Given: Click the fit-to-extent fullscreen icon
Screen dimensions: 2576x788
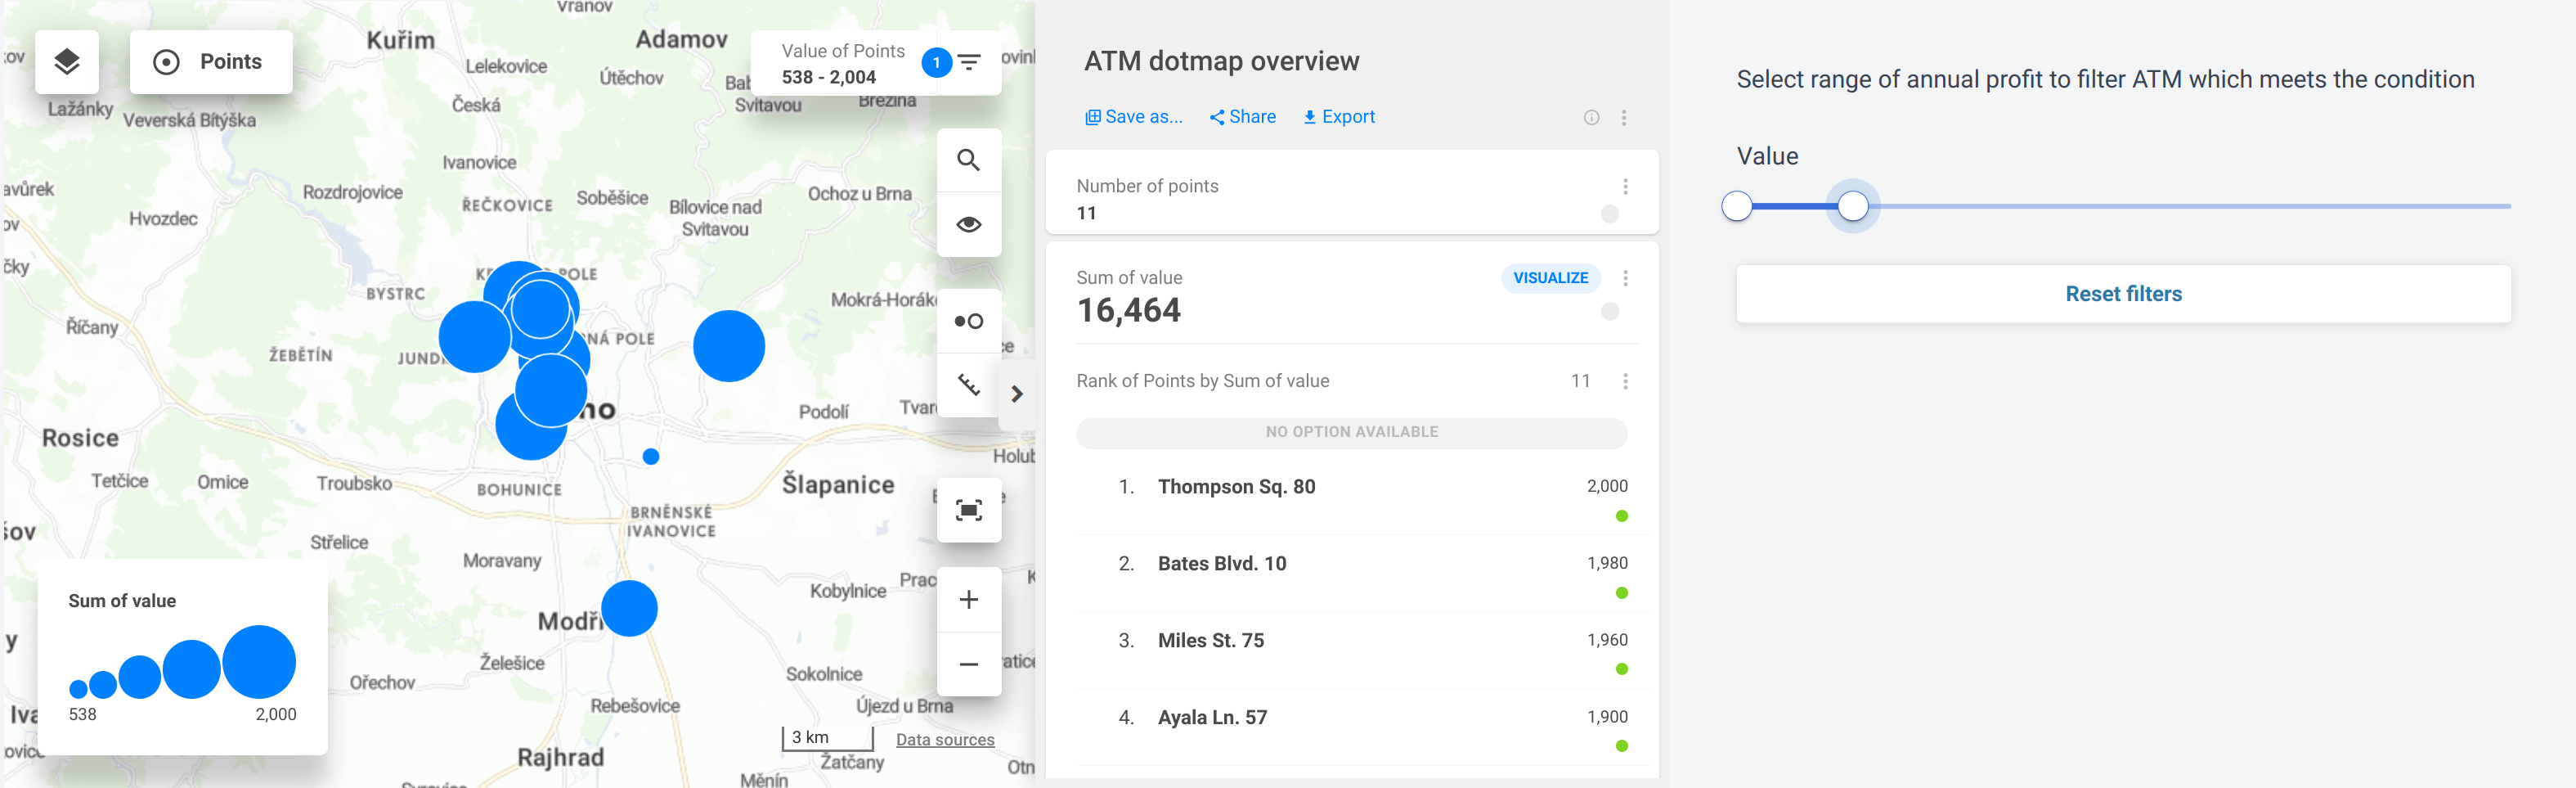Looking at the screenshot, I should click(968, 511).
